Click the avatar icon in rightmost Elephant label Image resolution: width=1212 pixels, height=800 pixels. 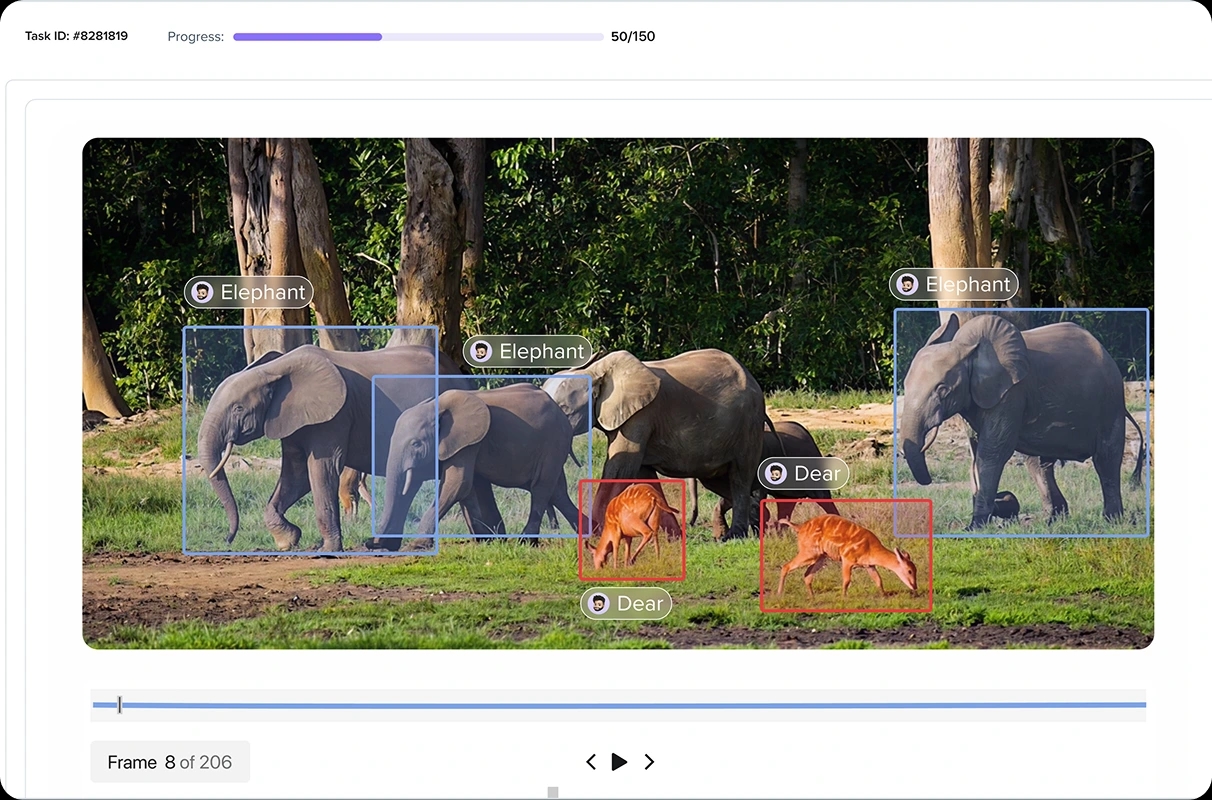pos(908,285)
